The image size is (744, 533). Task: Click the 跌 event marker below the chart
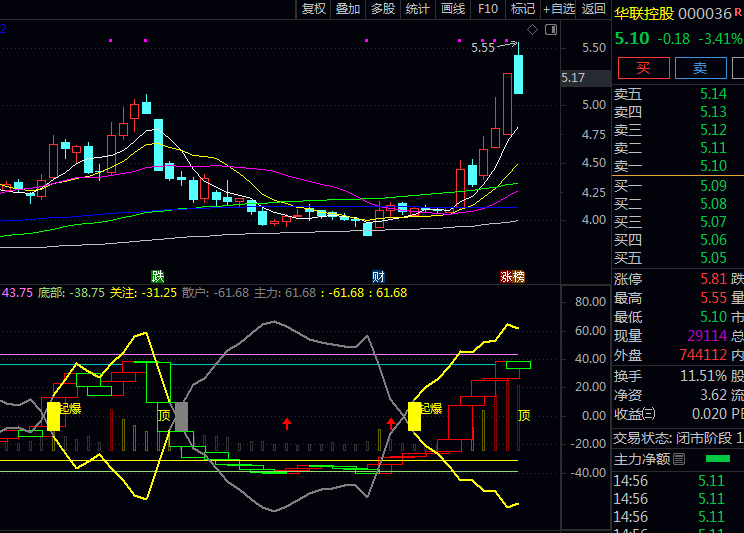click(x=157, y=276)
